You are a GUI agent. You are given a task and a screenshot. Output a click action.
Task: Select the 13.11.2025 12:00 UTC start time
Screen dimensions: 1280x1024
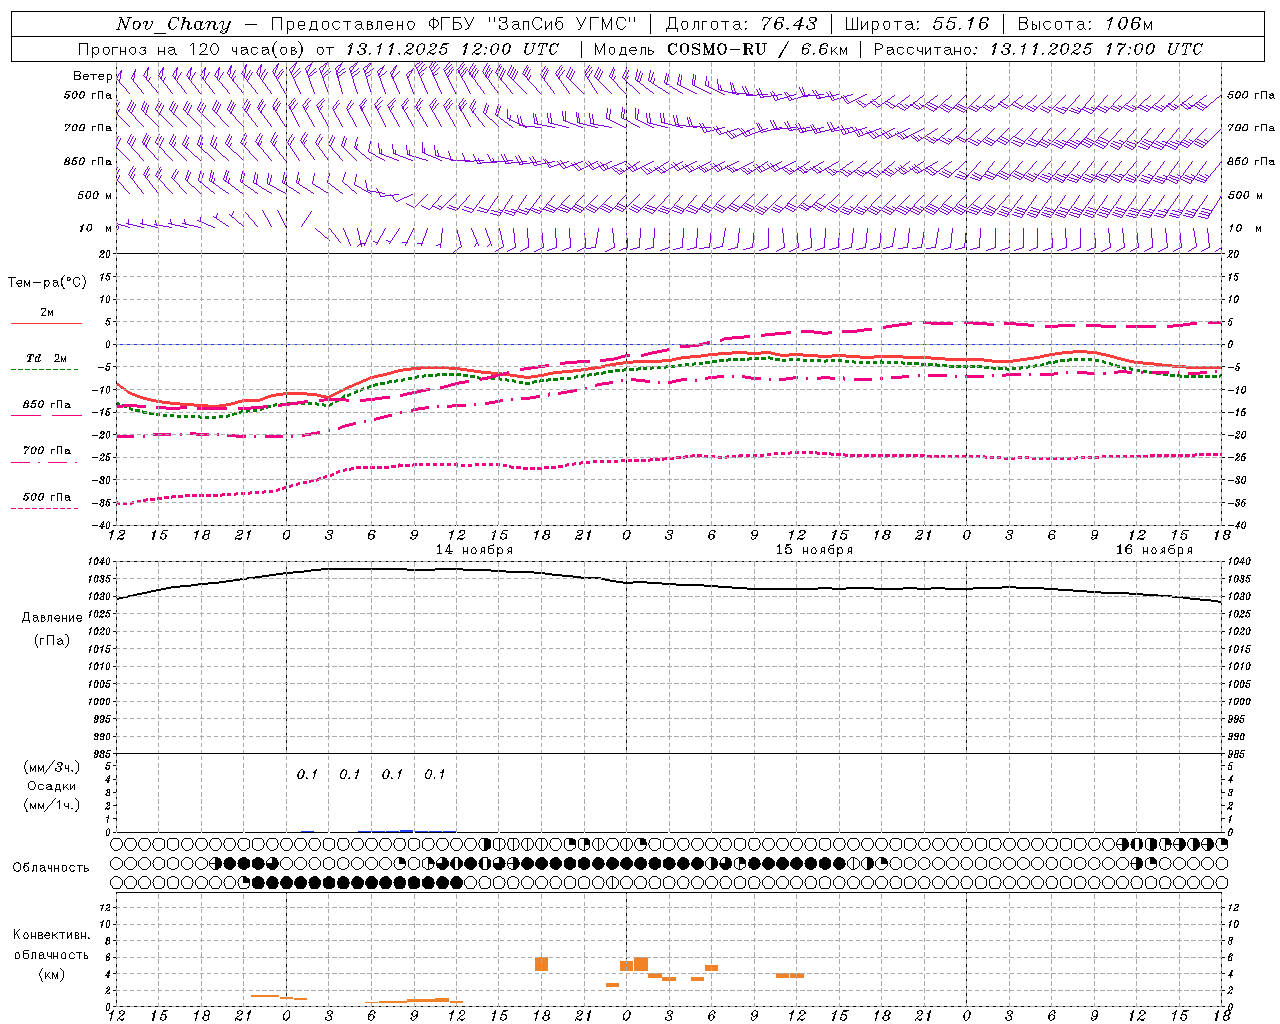[x=452, y=49]
